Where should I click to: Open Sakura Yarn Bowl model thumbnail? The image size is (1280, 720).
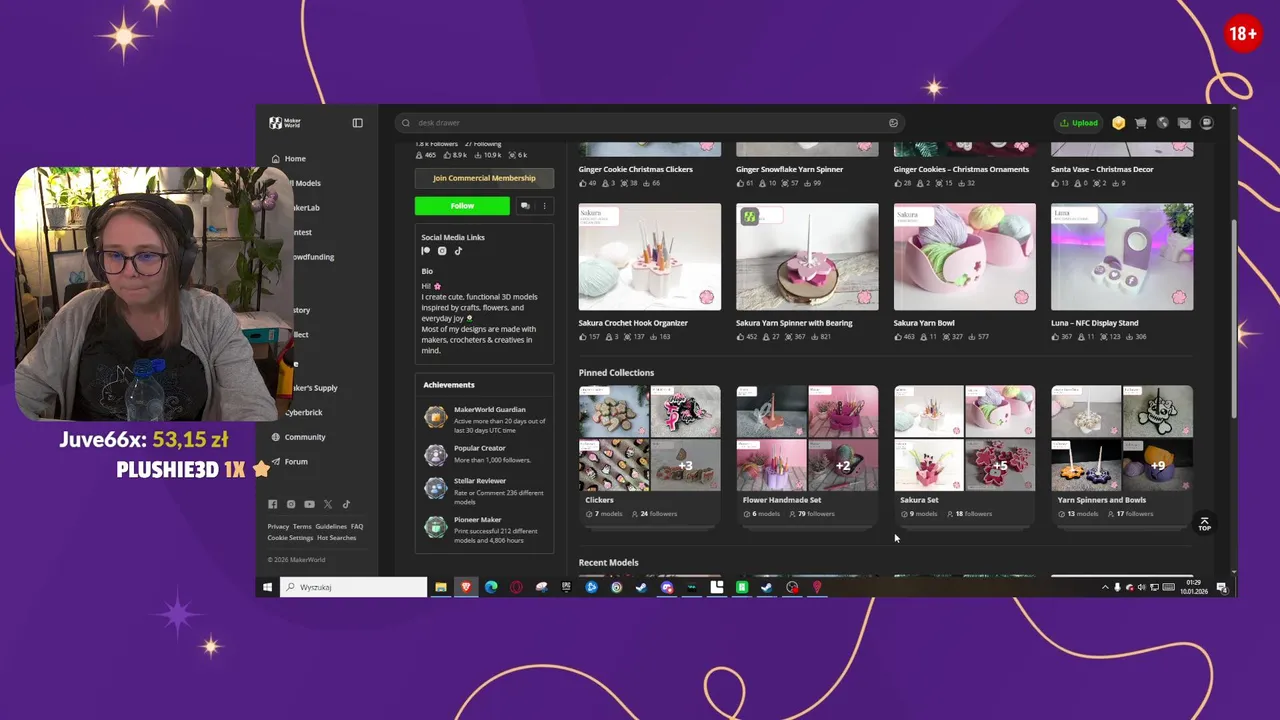click(x=964, y=257)
